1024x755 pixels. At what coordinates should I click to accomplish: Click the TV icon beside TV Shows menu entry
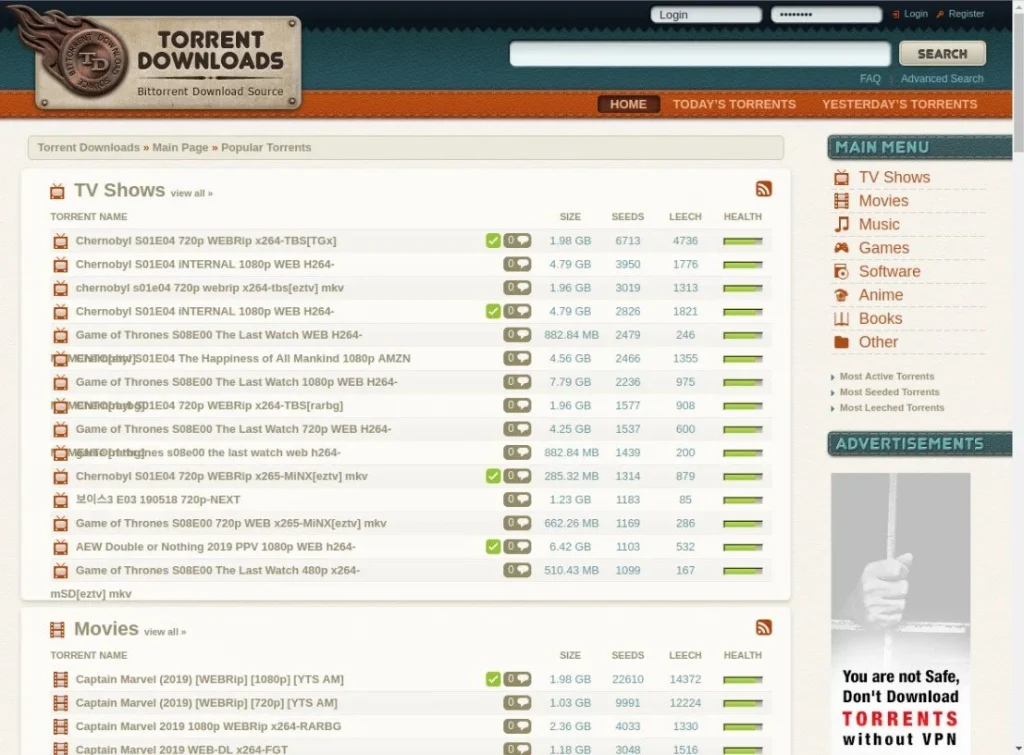(842, 178)
